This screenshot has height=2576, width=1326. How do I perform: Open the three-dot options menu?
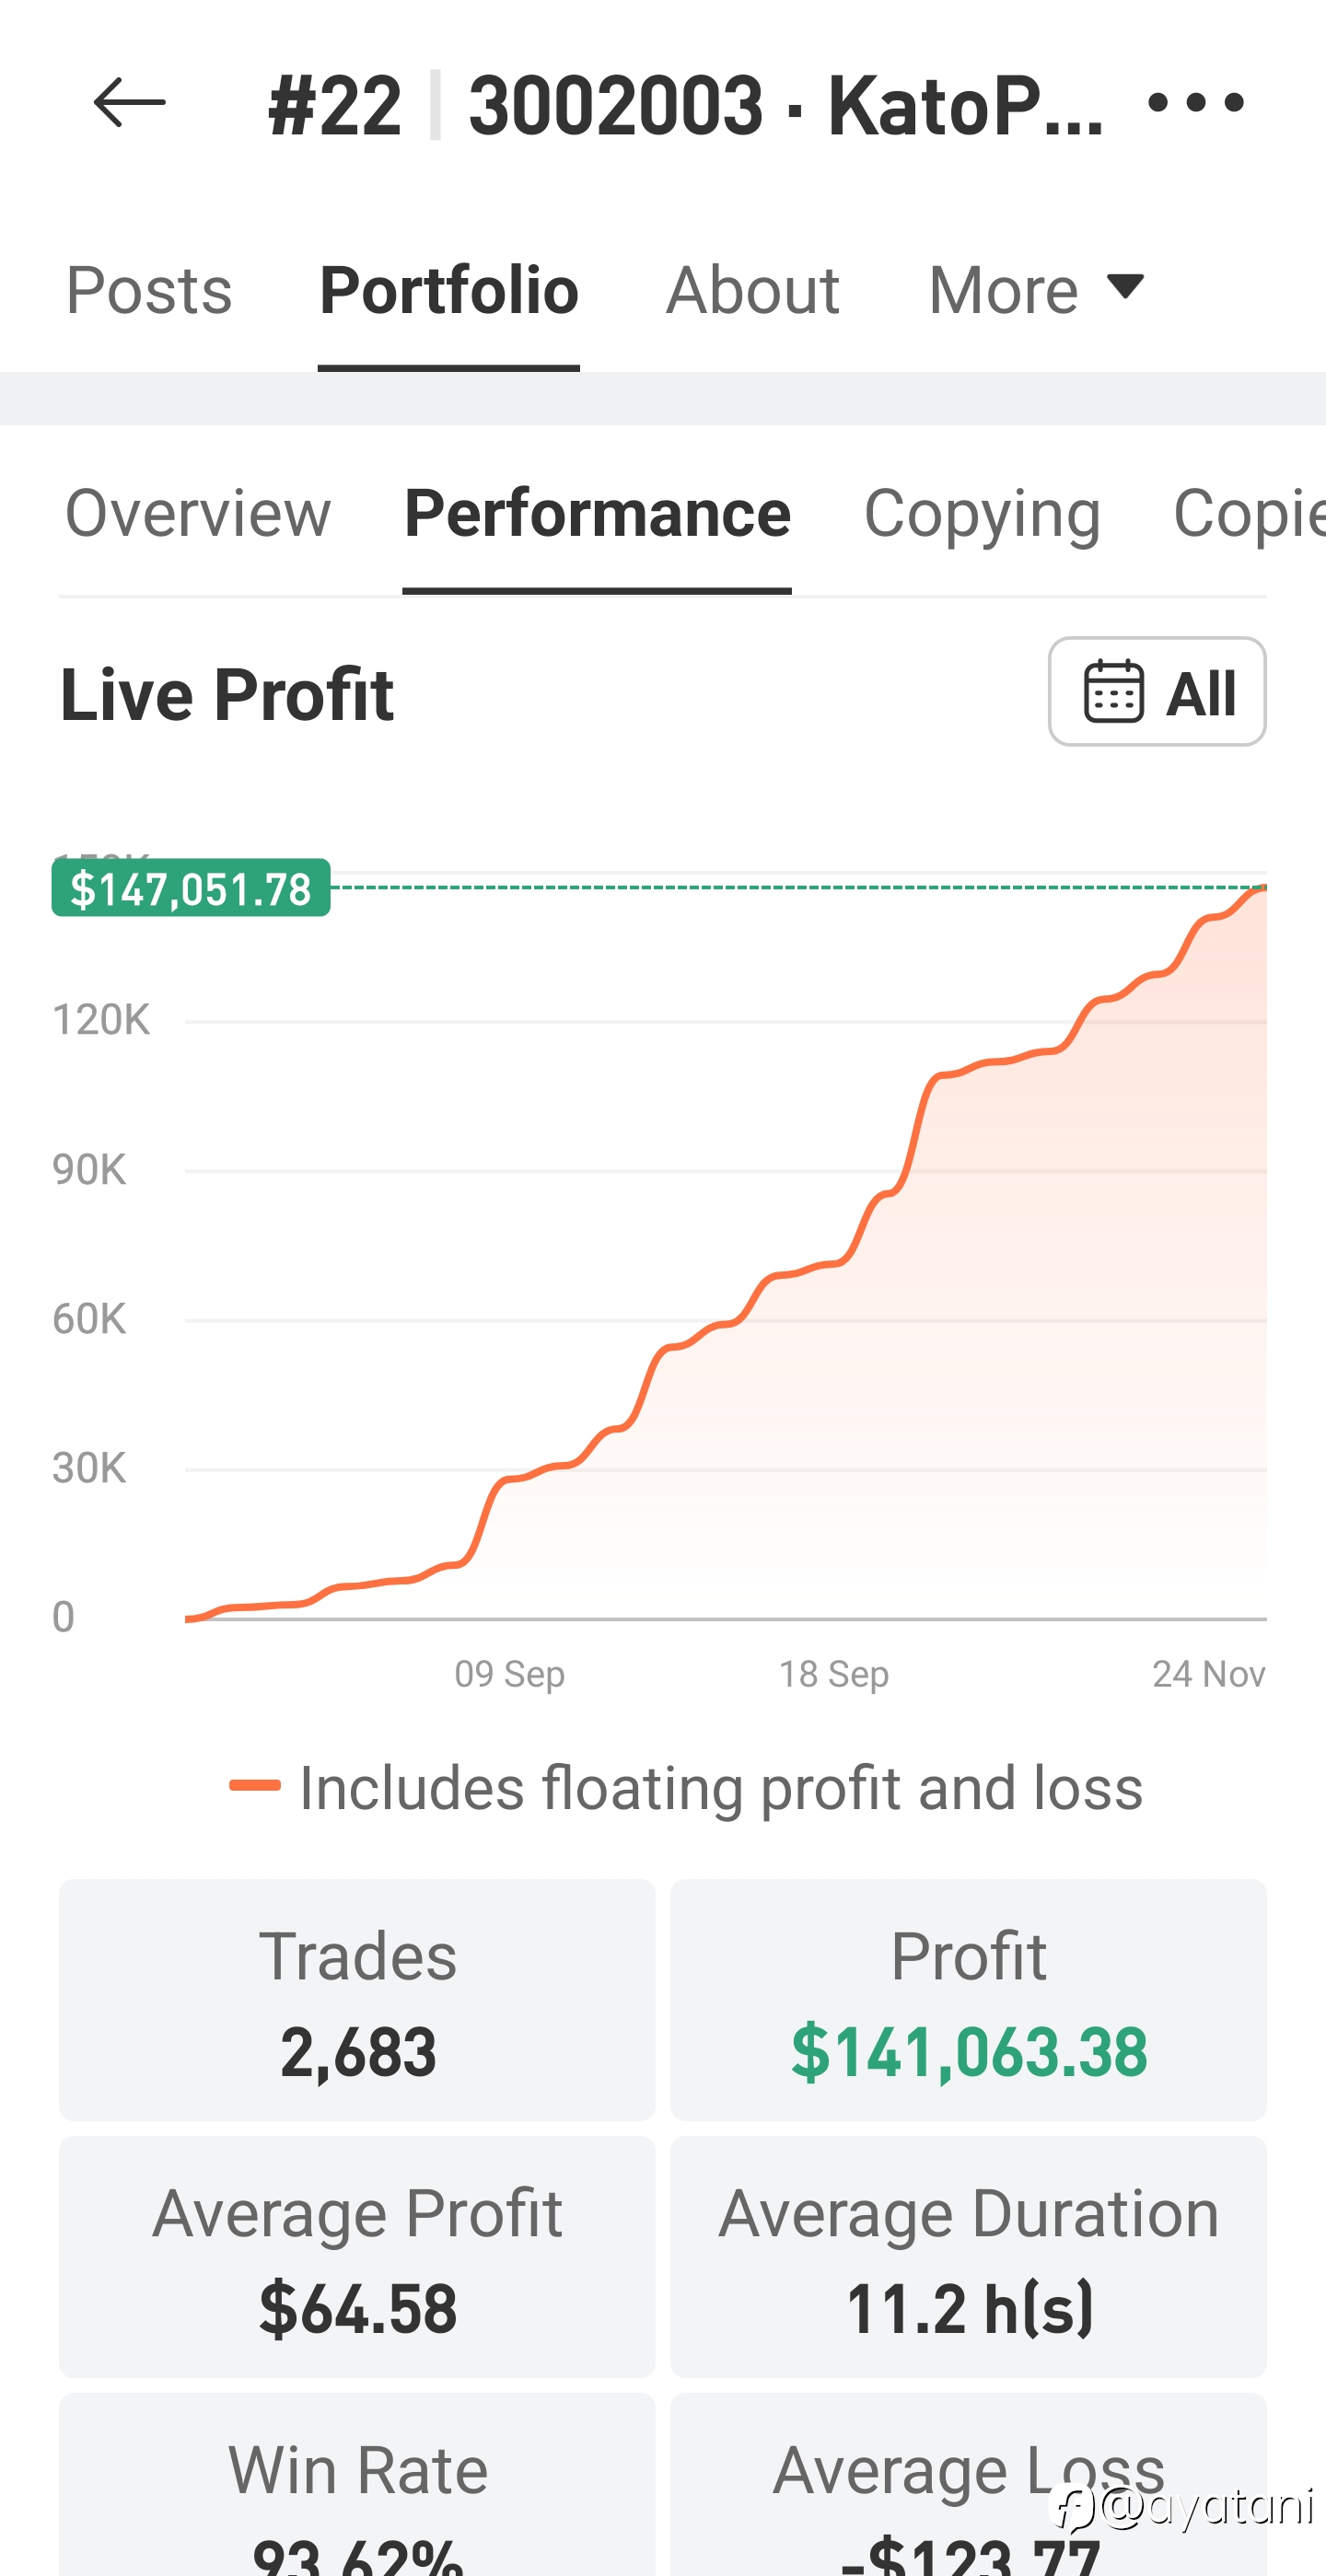coord(1195,103)
